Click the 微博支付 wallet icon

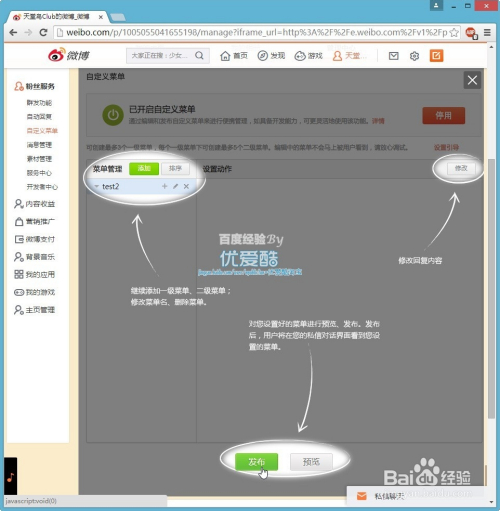(x=19, y=239)
